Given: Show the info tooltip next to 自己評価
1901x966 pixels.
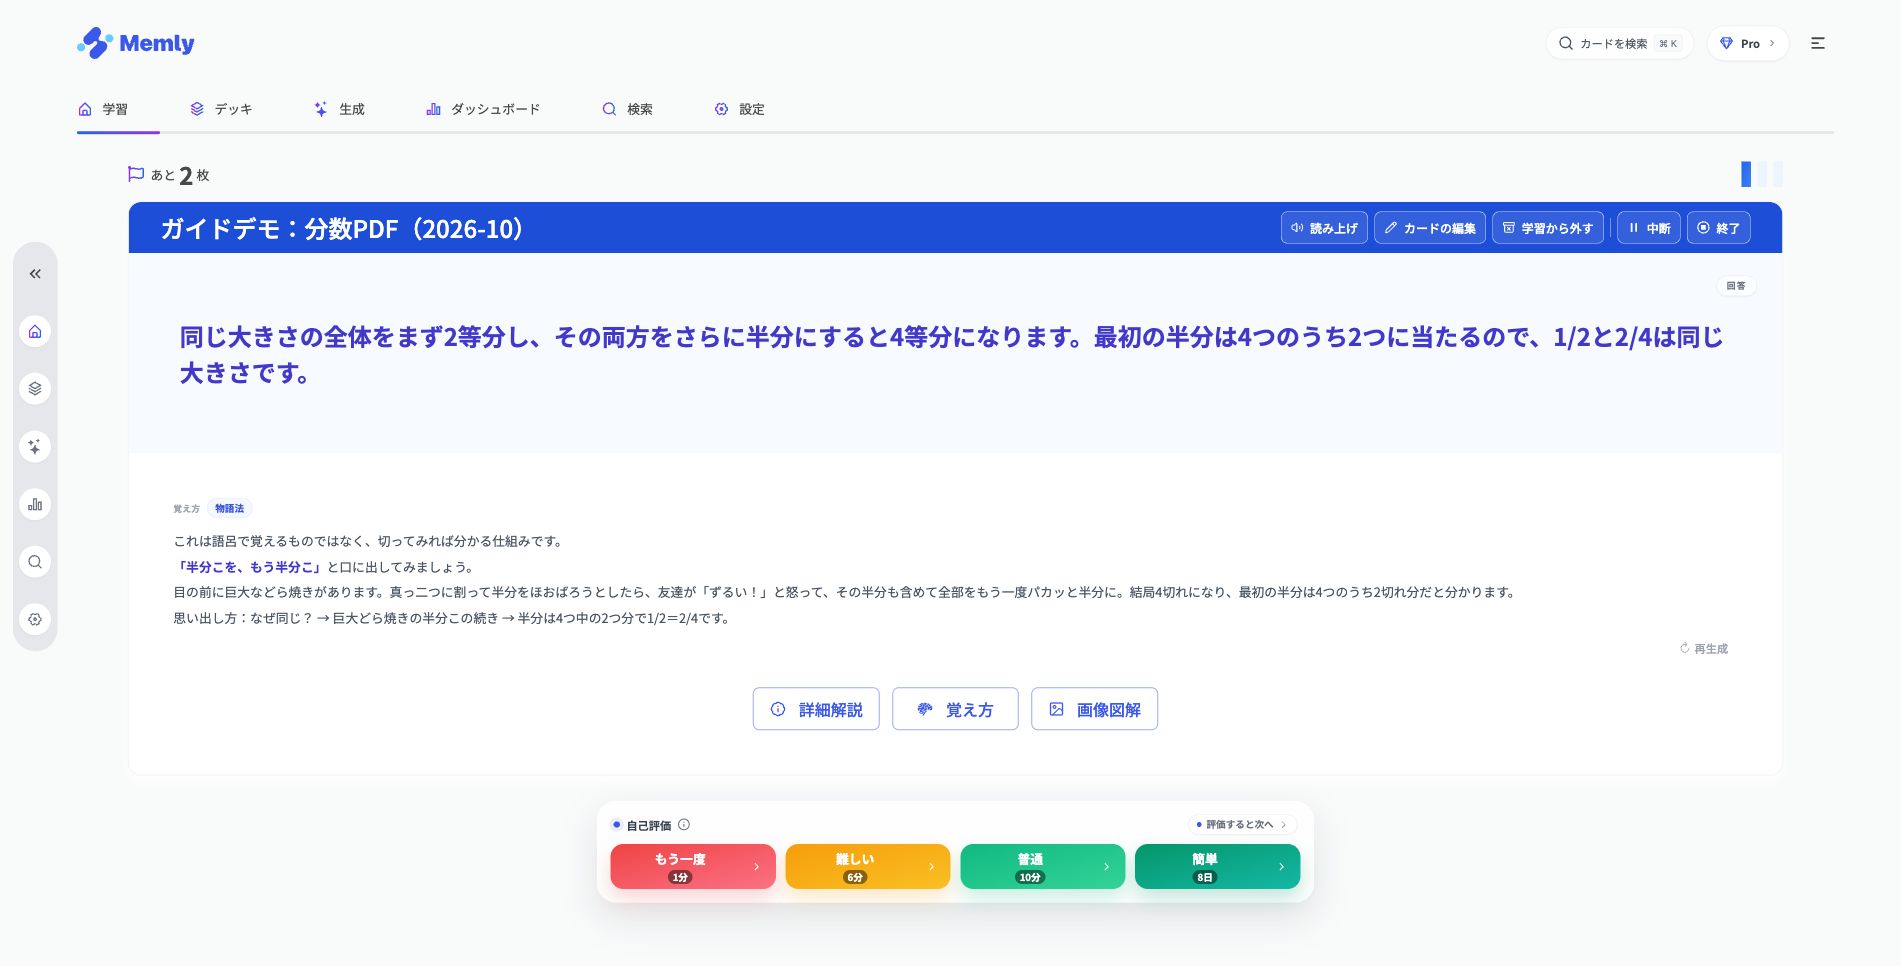Looking at the screenshot, I should click(x=684, y=825).
